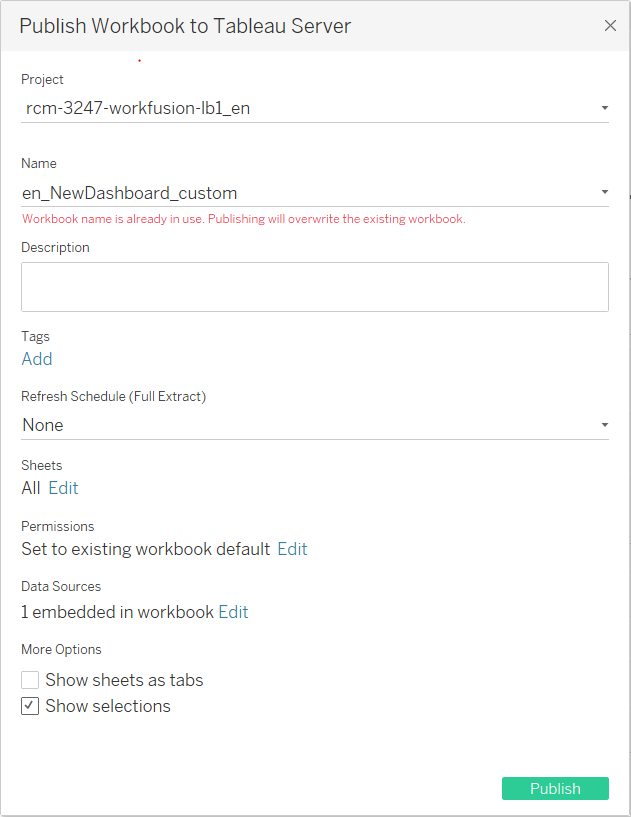Enable Show sheets as tabs checkbox

click(x=30, y=680)
